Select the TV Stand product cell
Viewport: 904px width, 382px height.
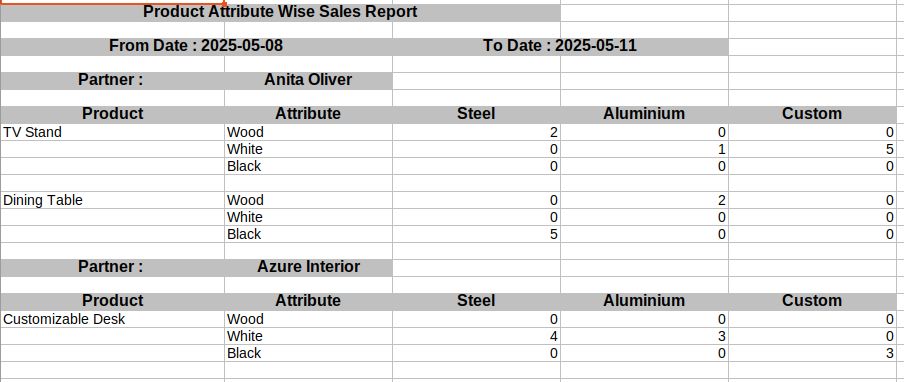point(112,132)
